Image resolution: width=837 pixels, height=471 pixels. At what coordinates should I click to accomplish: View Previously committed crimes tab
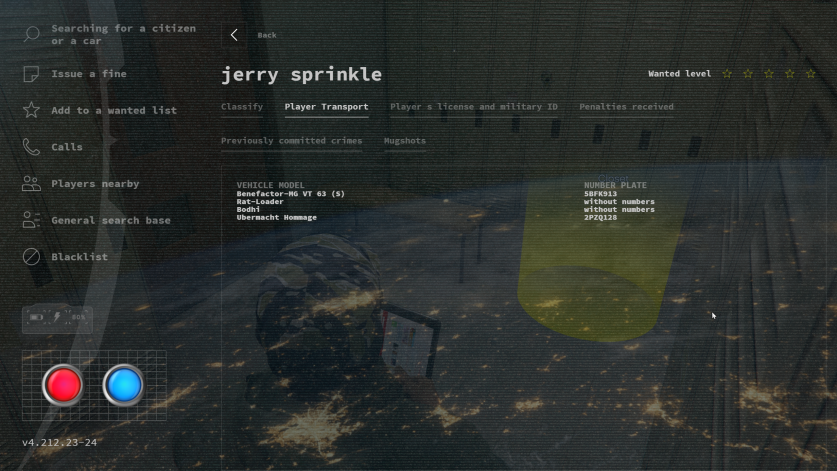point(291,141)
